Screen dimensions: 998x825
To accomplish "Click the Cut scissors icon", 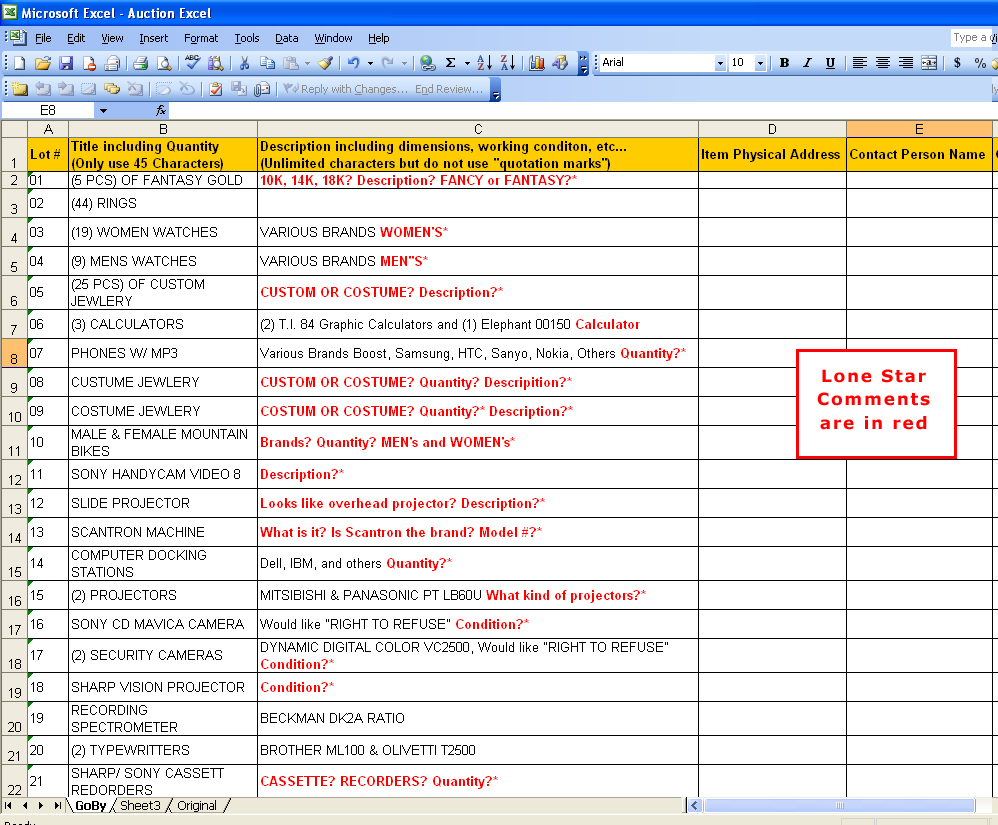I will (243, 63).
